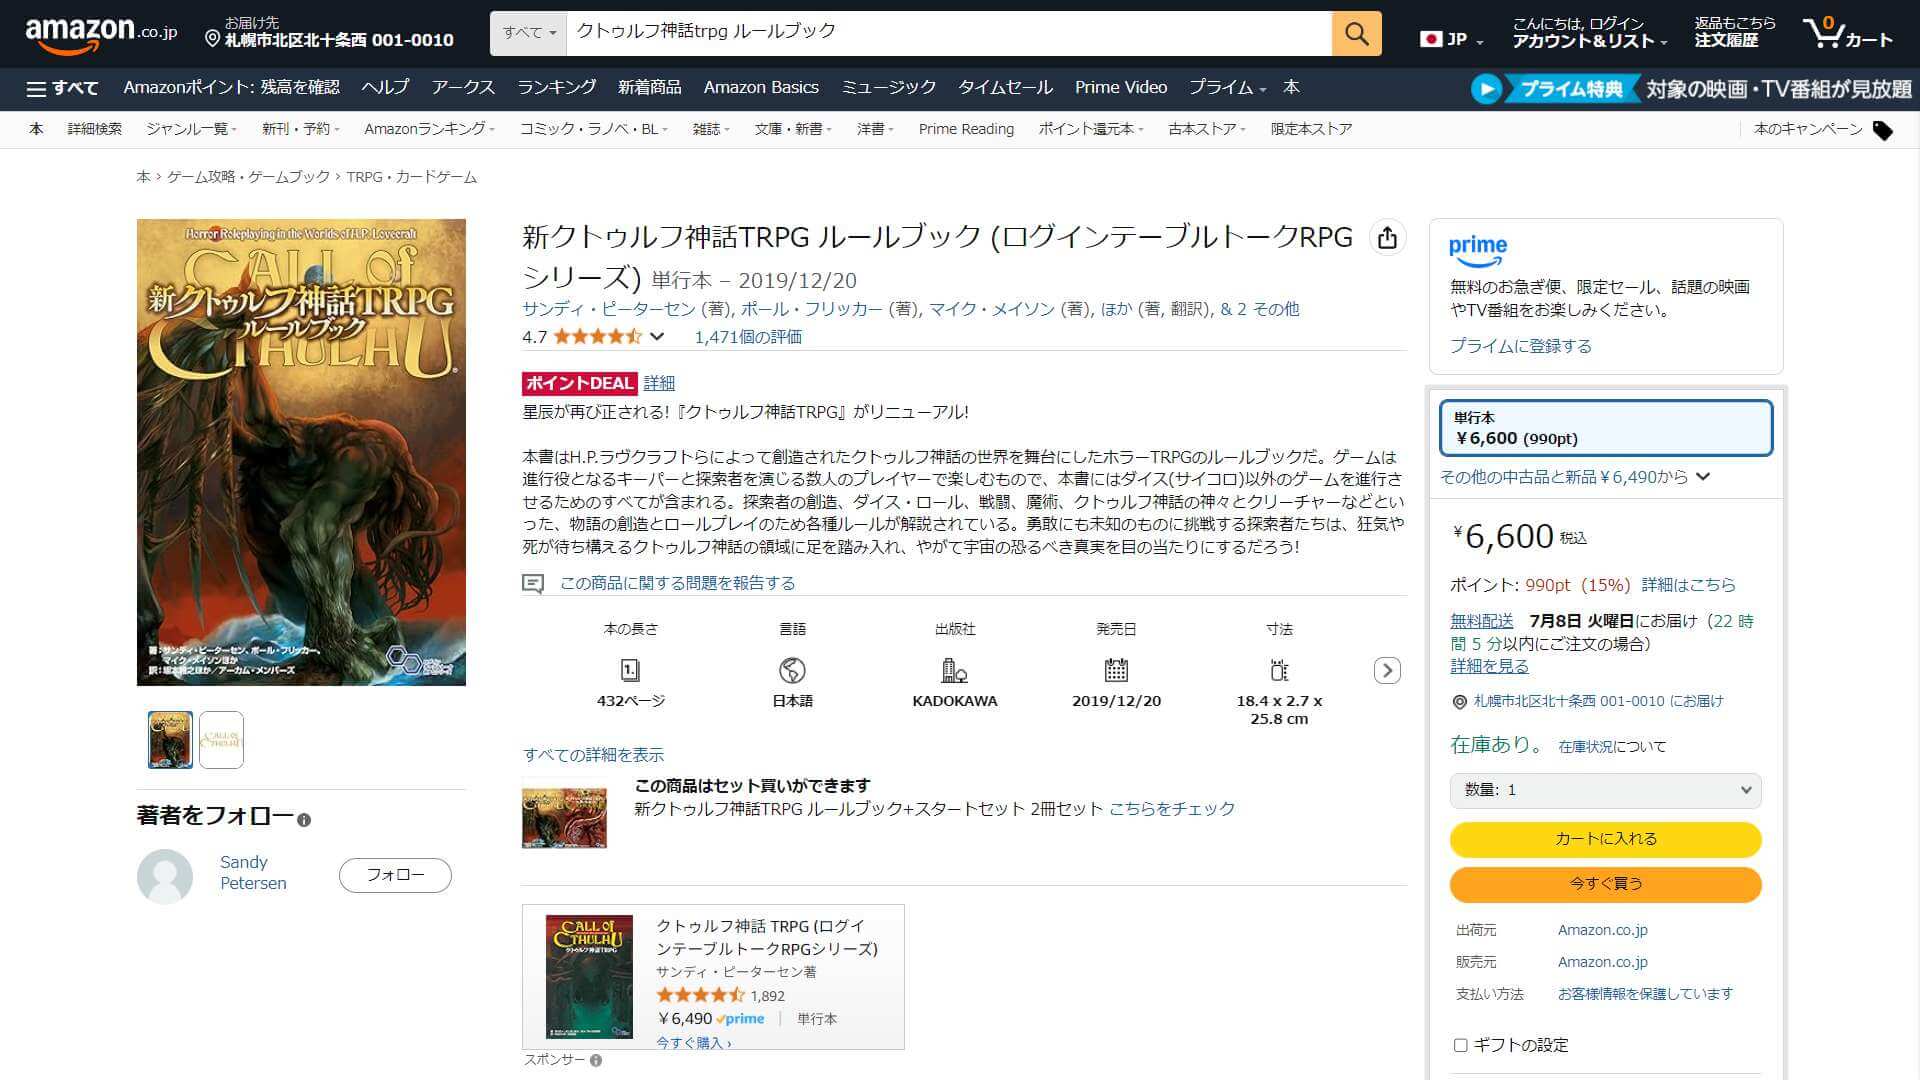The height and width of the screenshot is (1080, 1920).
Task: Click the 在庫状況について link
Action: pyautogui.click(x=1612, y=747)
